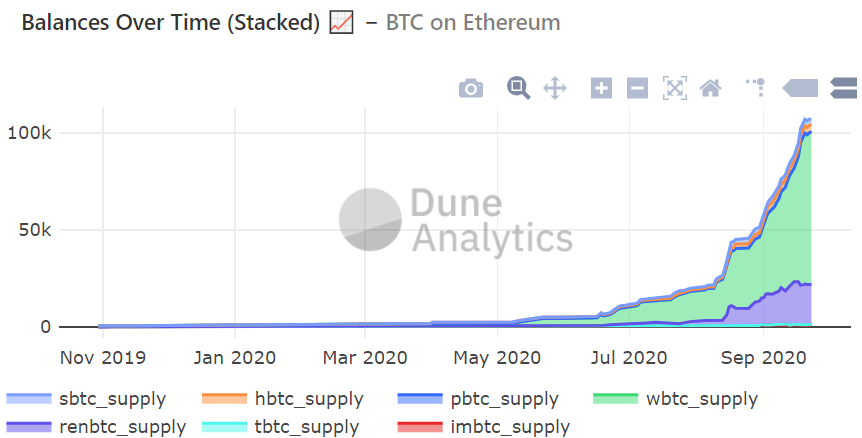Click the Zoom out minus icon
862x438 pixels.
tap(637, 88)
